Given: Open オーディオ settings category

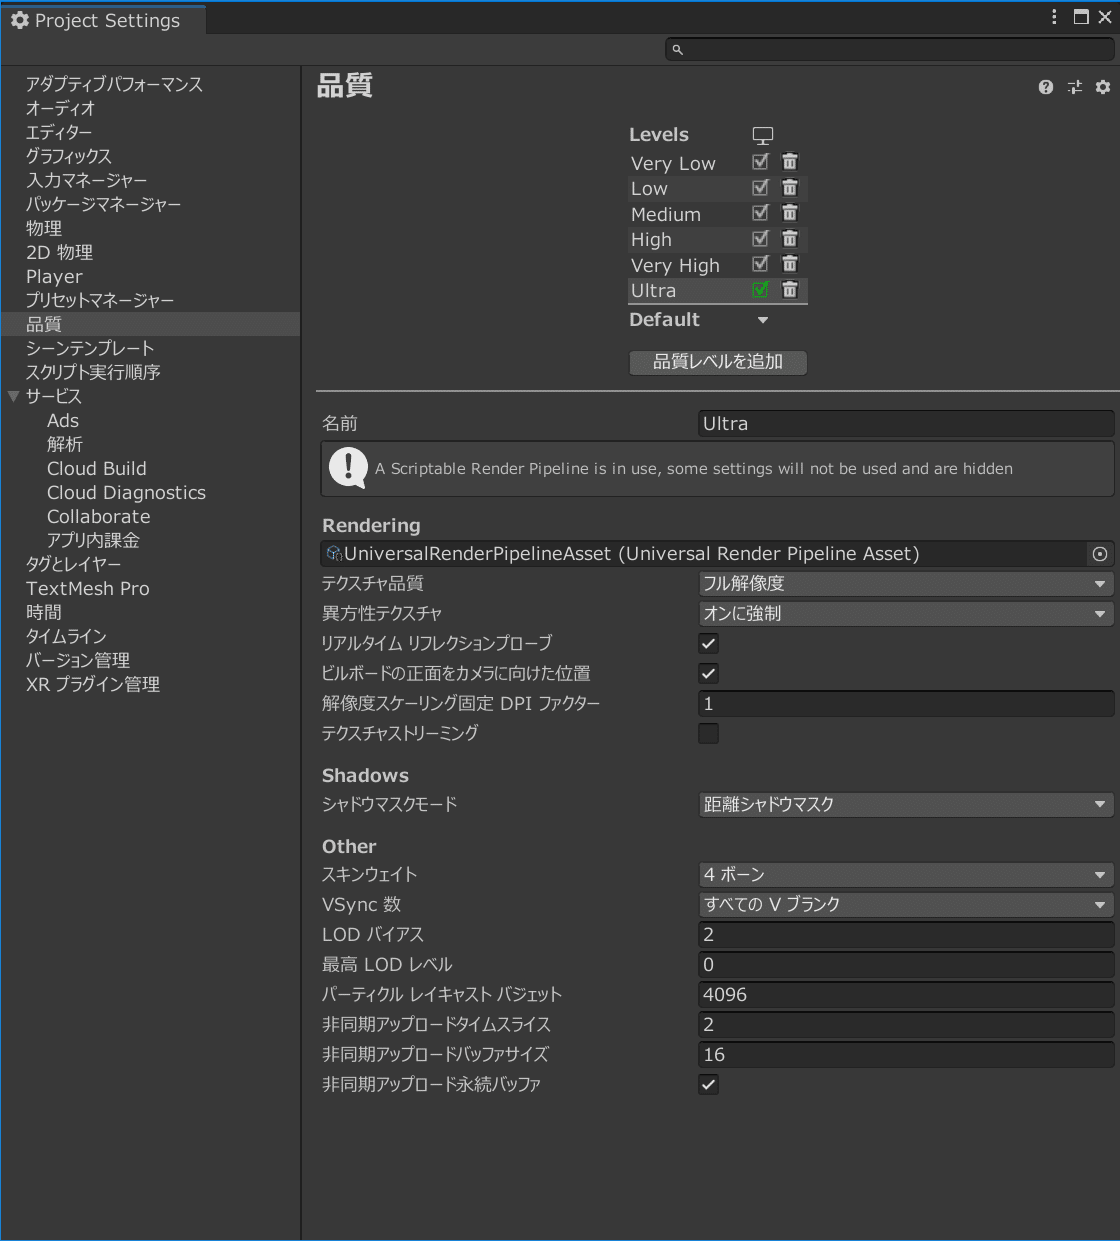Looking at the screenshot, I should (x=60, y=108).
